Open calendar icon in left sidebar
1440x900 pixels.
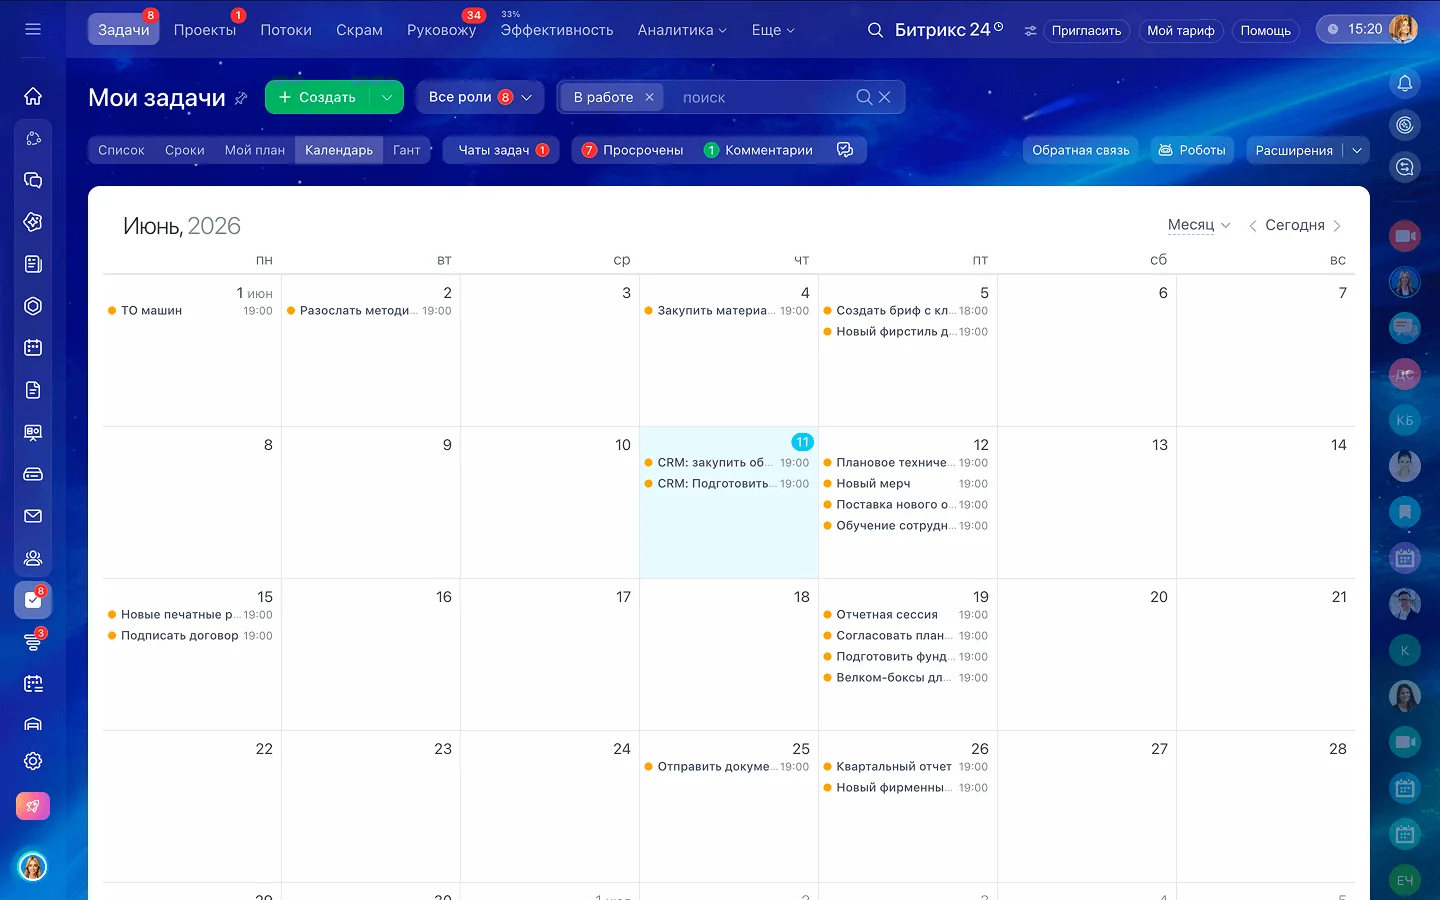pyautogui.click(x=33, y=348)
